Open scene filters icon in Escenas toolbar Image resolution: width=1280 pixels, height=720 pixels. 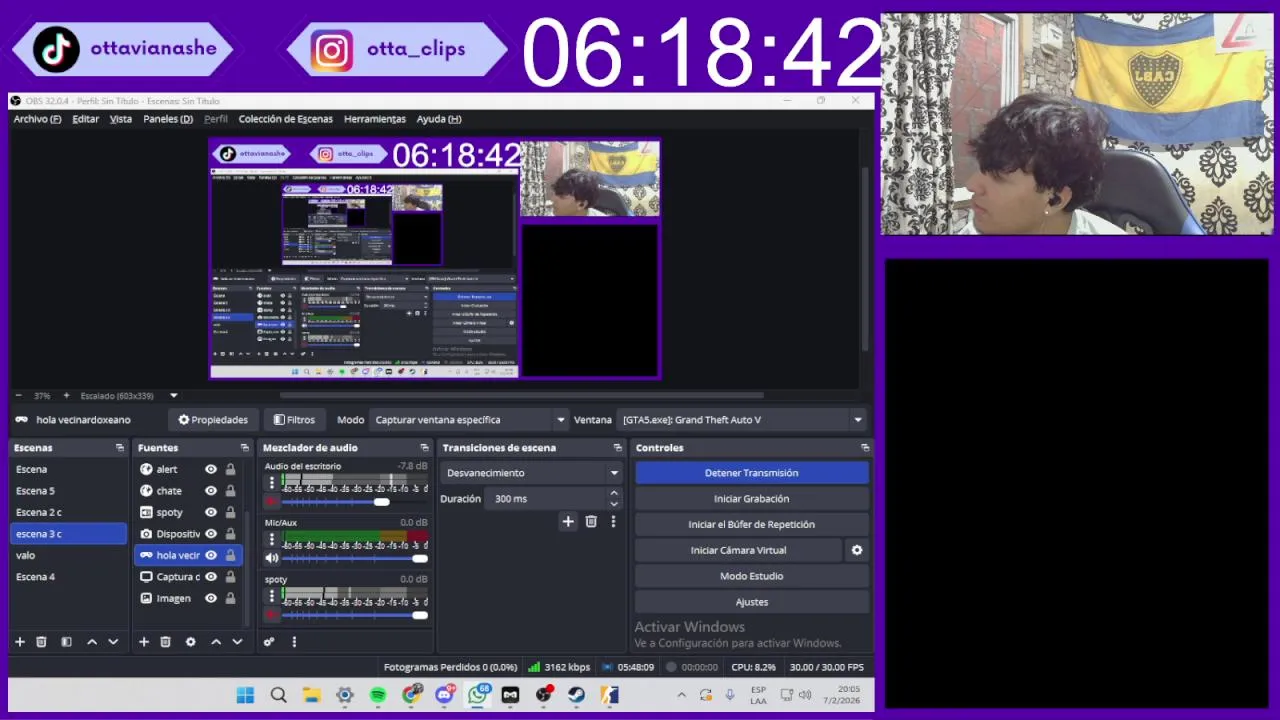coord(66,642)
